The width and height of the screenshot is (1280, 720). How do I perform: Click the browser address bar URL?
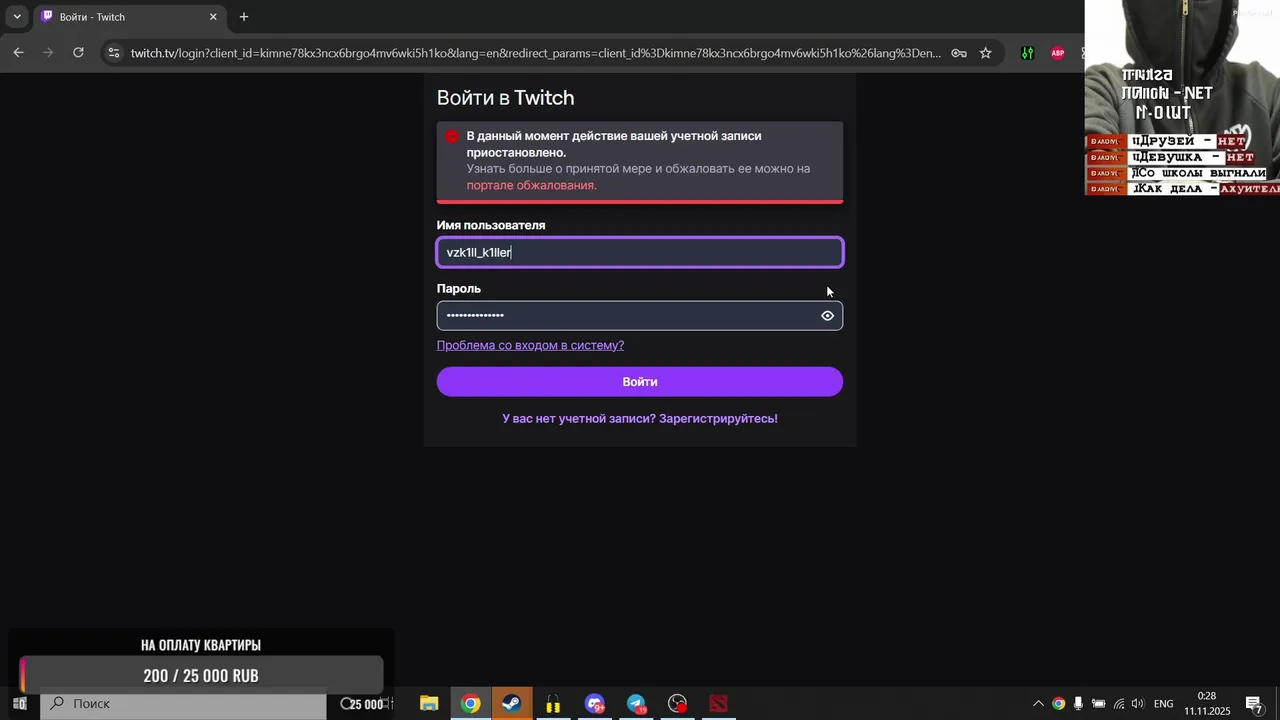coord(535,53)
